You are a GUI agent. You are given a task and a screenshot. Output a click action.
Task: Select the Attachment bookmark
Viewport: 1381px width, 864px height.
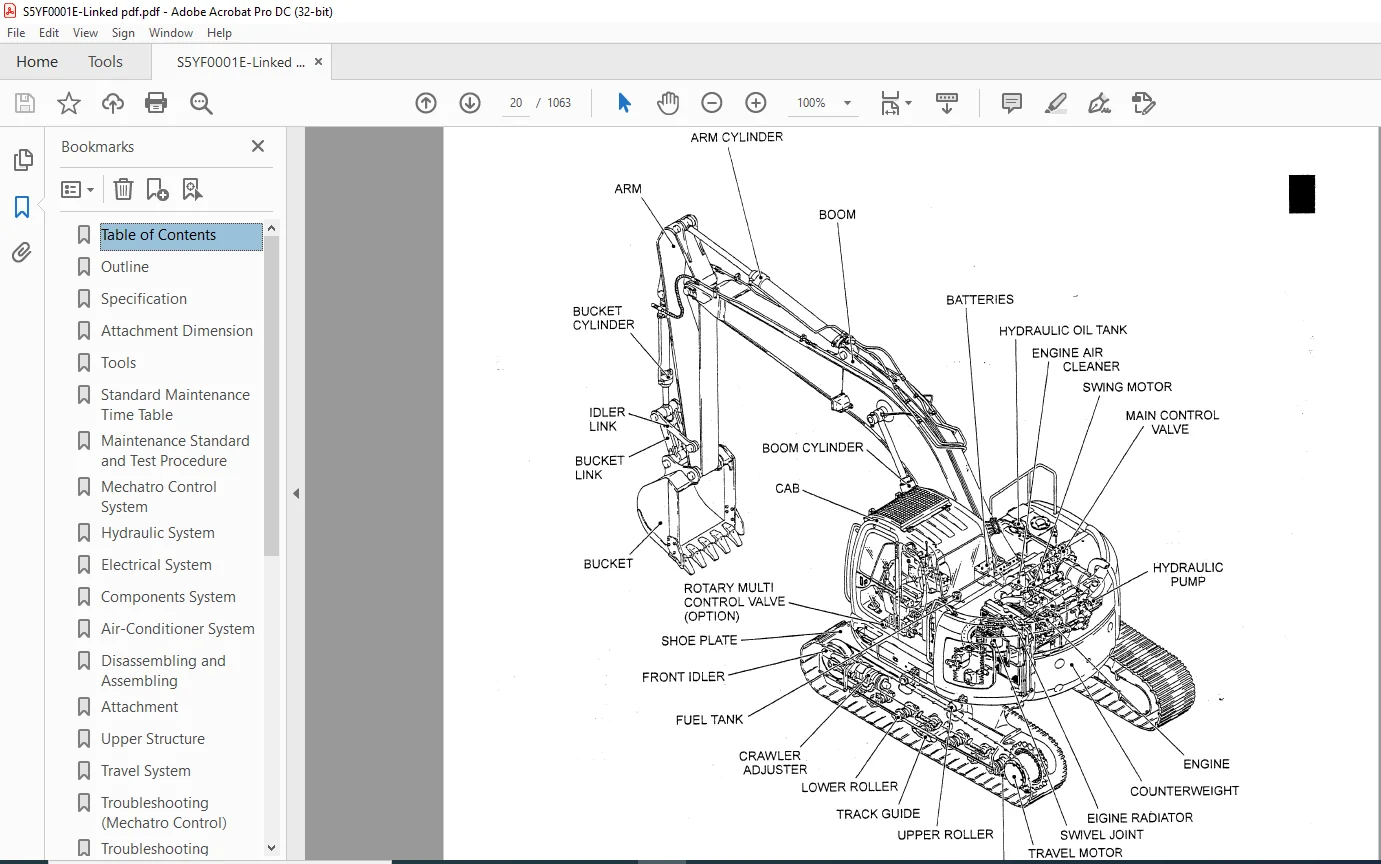tap(140, 707)
